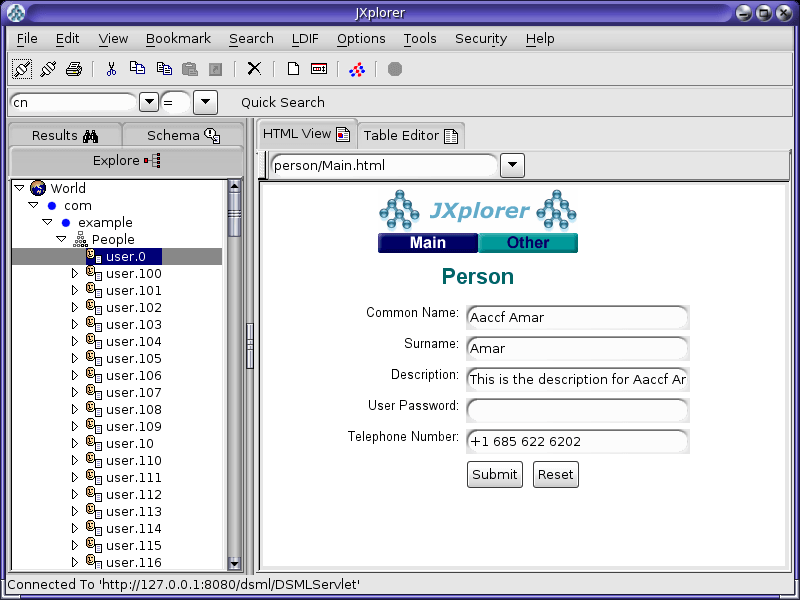Click the Disconnect plug icon
Image resolution: width=800 pixels, height=600 pixels.
(48, 69)
